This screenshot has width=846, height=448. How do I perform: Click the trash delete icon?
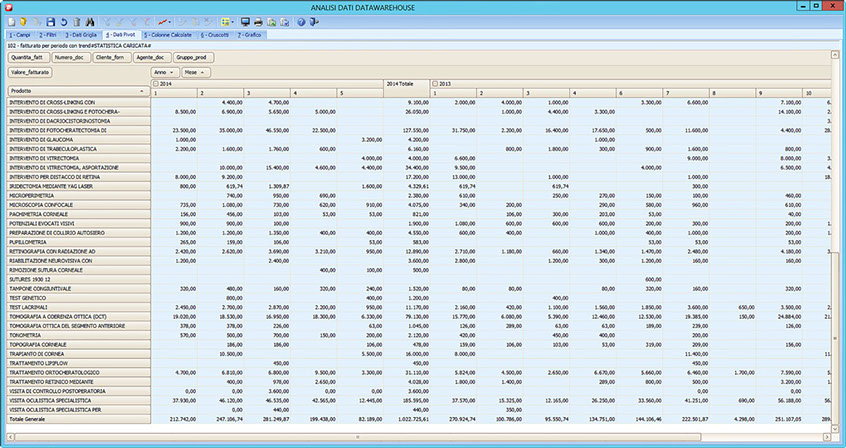coord(77,21)
